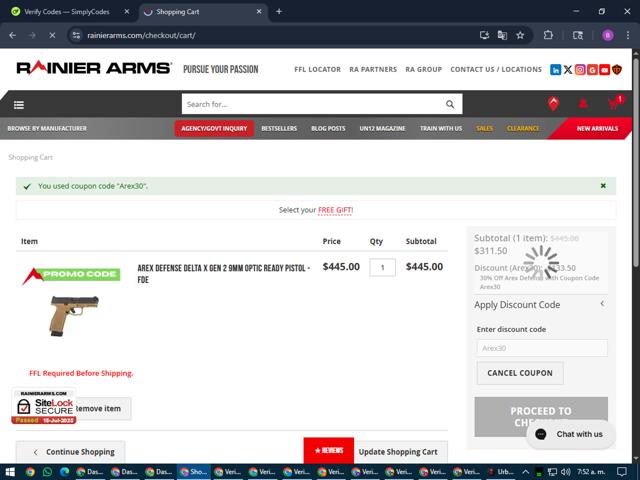This screenshot has width=640, height=480.
Task: Open the Windows Start menu
Action: [9, 472]
